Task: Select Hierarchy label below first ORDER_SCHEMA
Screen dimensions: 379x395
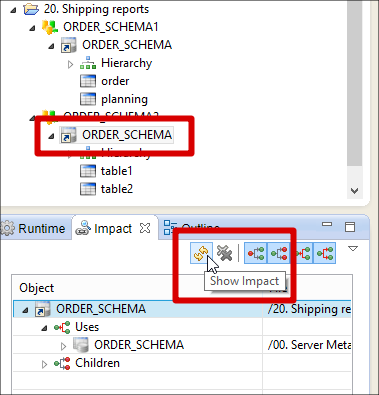Action: [x=127, y=63]
